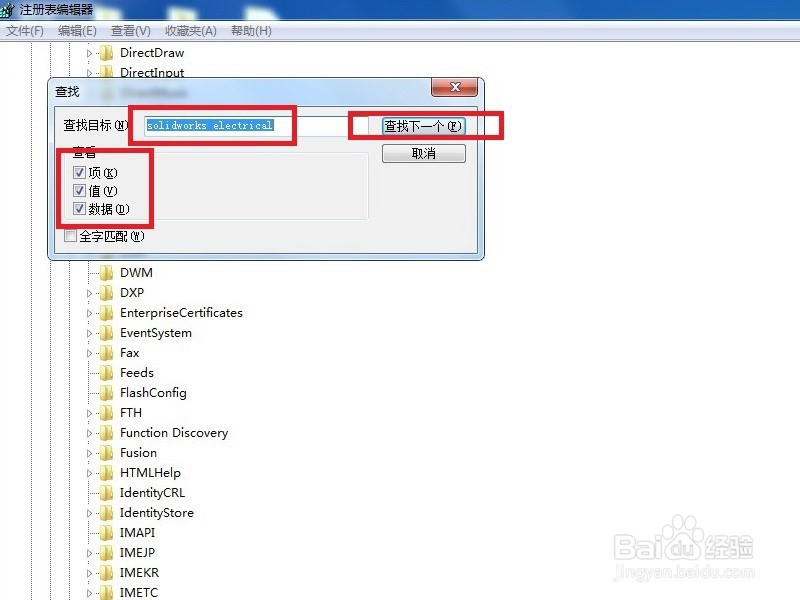The width and height of the screenshot is (800, 600).
Task: Select the HTMLHelp tree entry
Action: 150,473
